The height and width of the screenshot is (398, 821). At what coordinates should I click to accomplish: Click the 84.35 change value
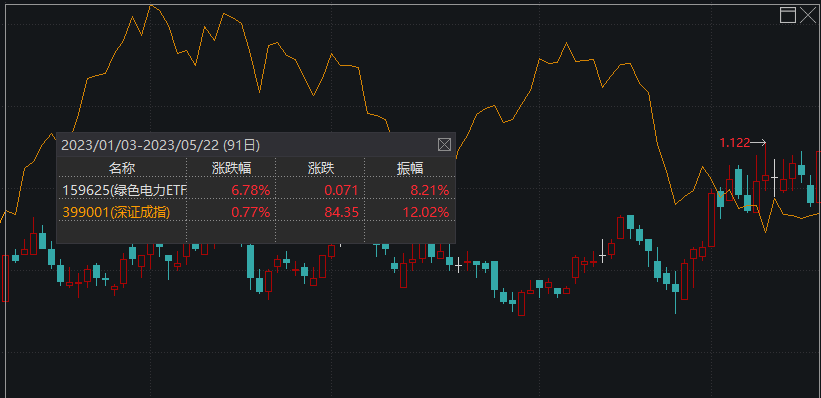pyautogui.click(x=341, y=212)
